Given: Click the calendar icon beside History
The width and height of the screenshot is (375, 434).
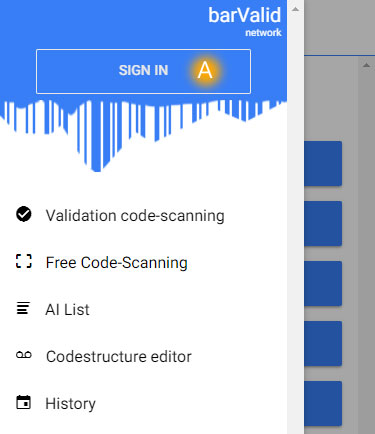Looking at the screenshot, I should tap(24, 402).
